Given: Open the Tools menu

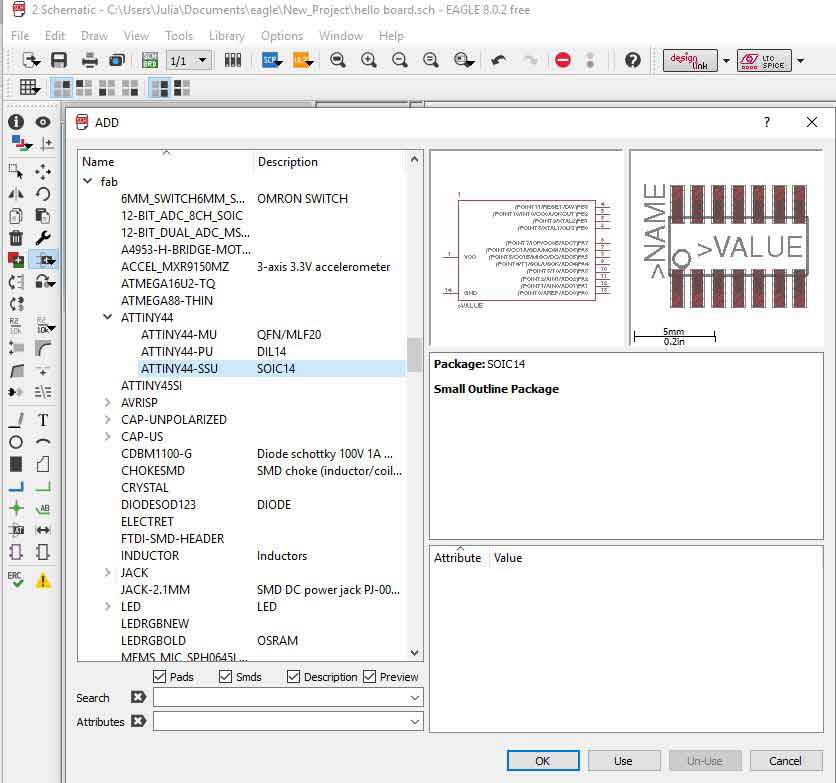Looking at the screenshot, I should tap(179, 36).
